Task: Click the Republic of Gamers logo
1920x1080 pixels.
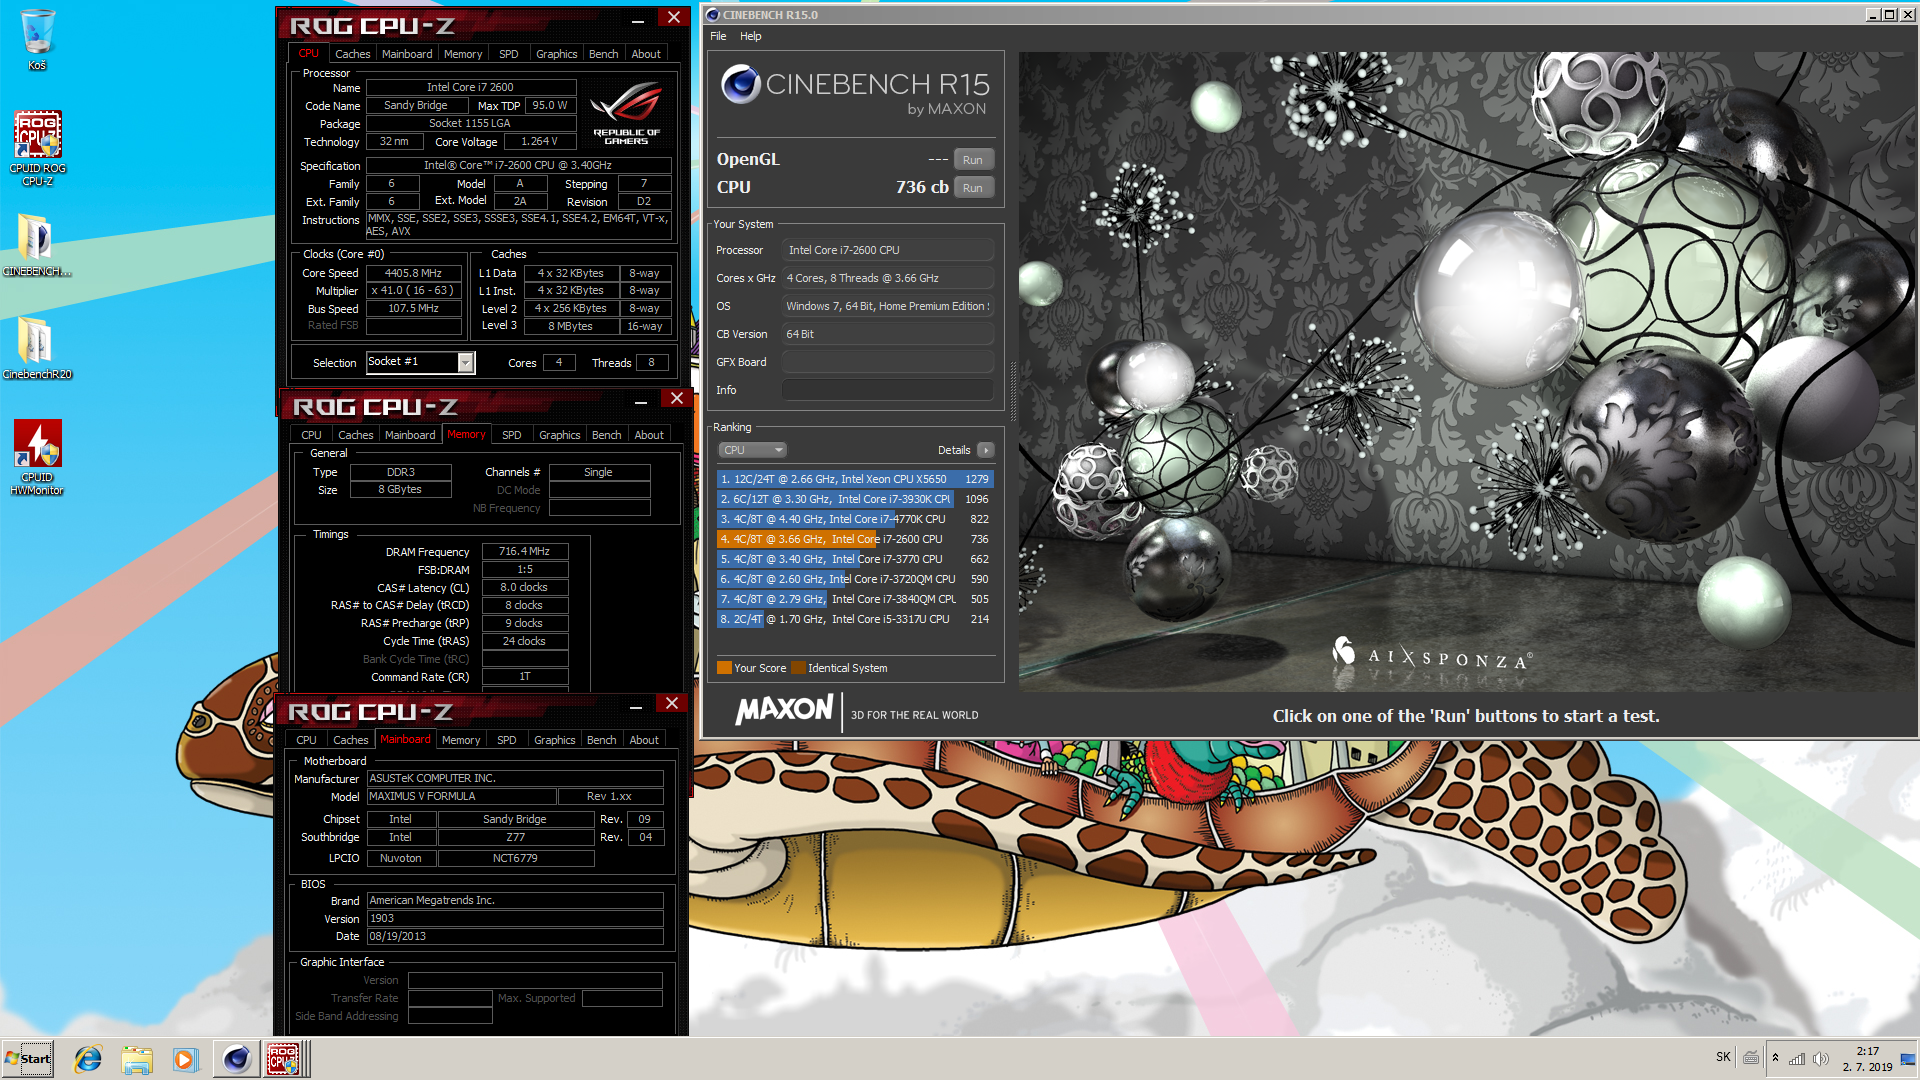Action: (x=626, y=114)
